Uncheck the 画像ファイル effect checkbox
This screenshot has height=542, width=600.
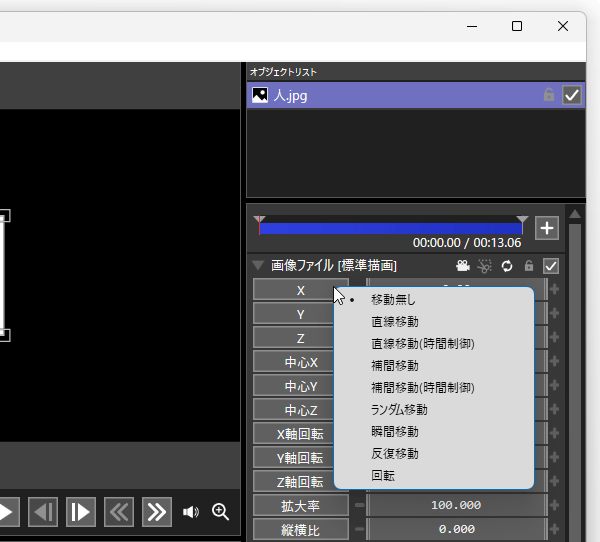tap(551, 266)
